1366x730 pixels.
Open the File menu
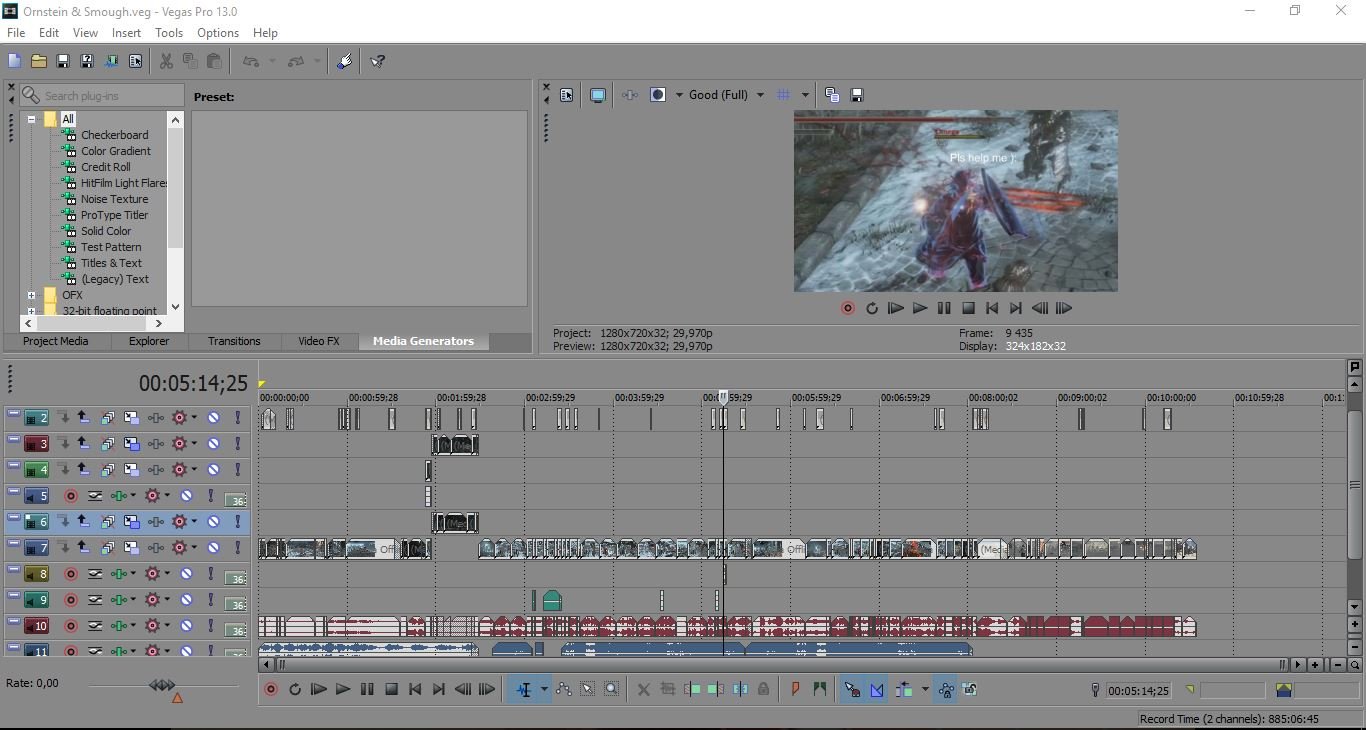pos(16,33)
